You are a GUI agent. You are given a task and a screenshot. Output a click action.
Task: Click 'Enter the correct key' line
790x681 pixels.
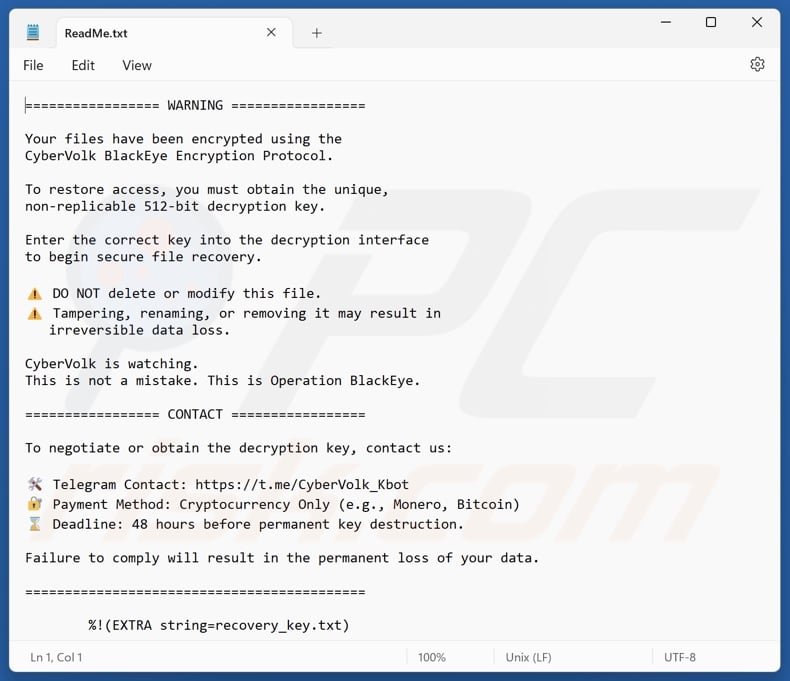click(227, 240)
